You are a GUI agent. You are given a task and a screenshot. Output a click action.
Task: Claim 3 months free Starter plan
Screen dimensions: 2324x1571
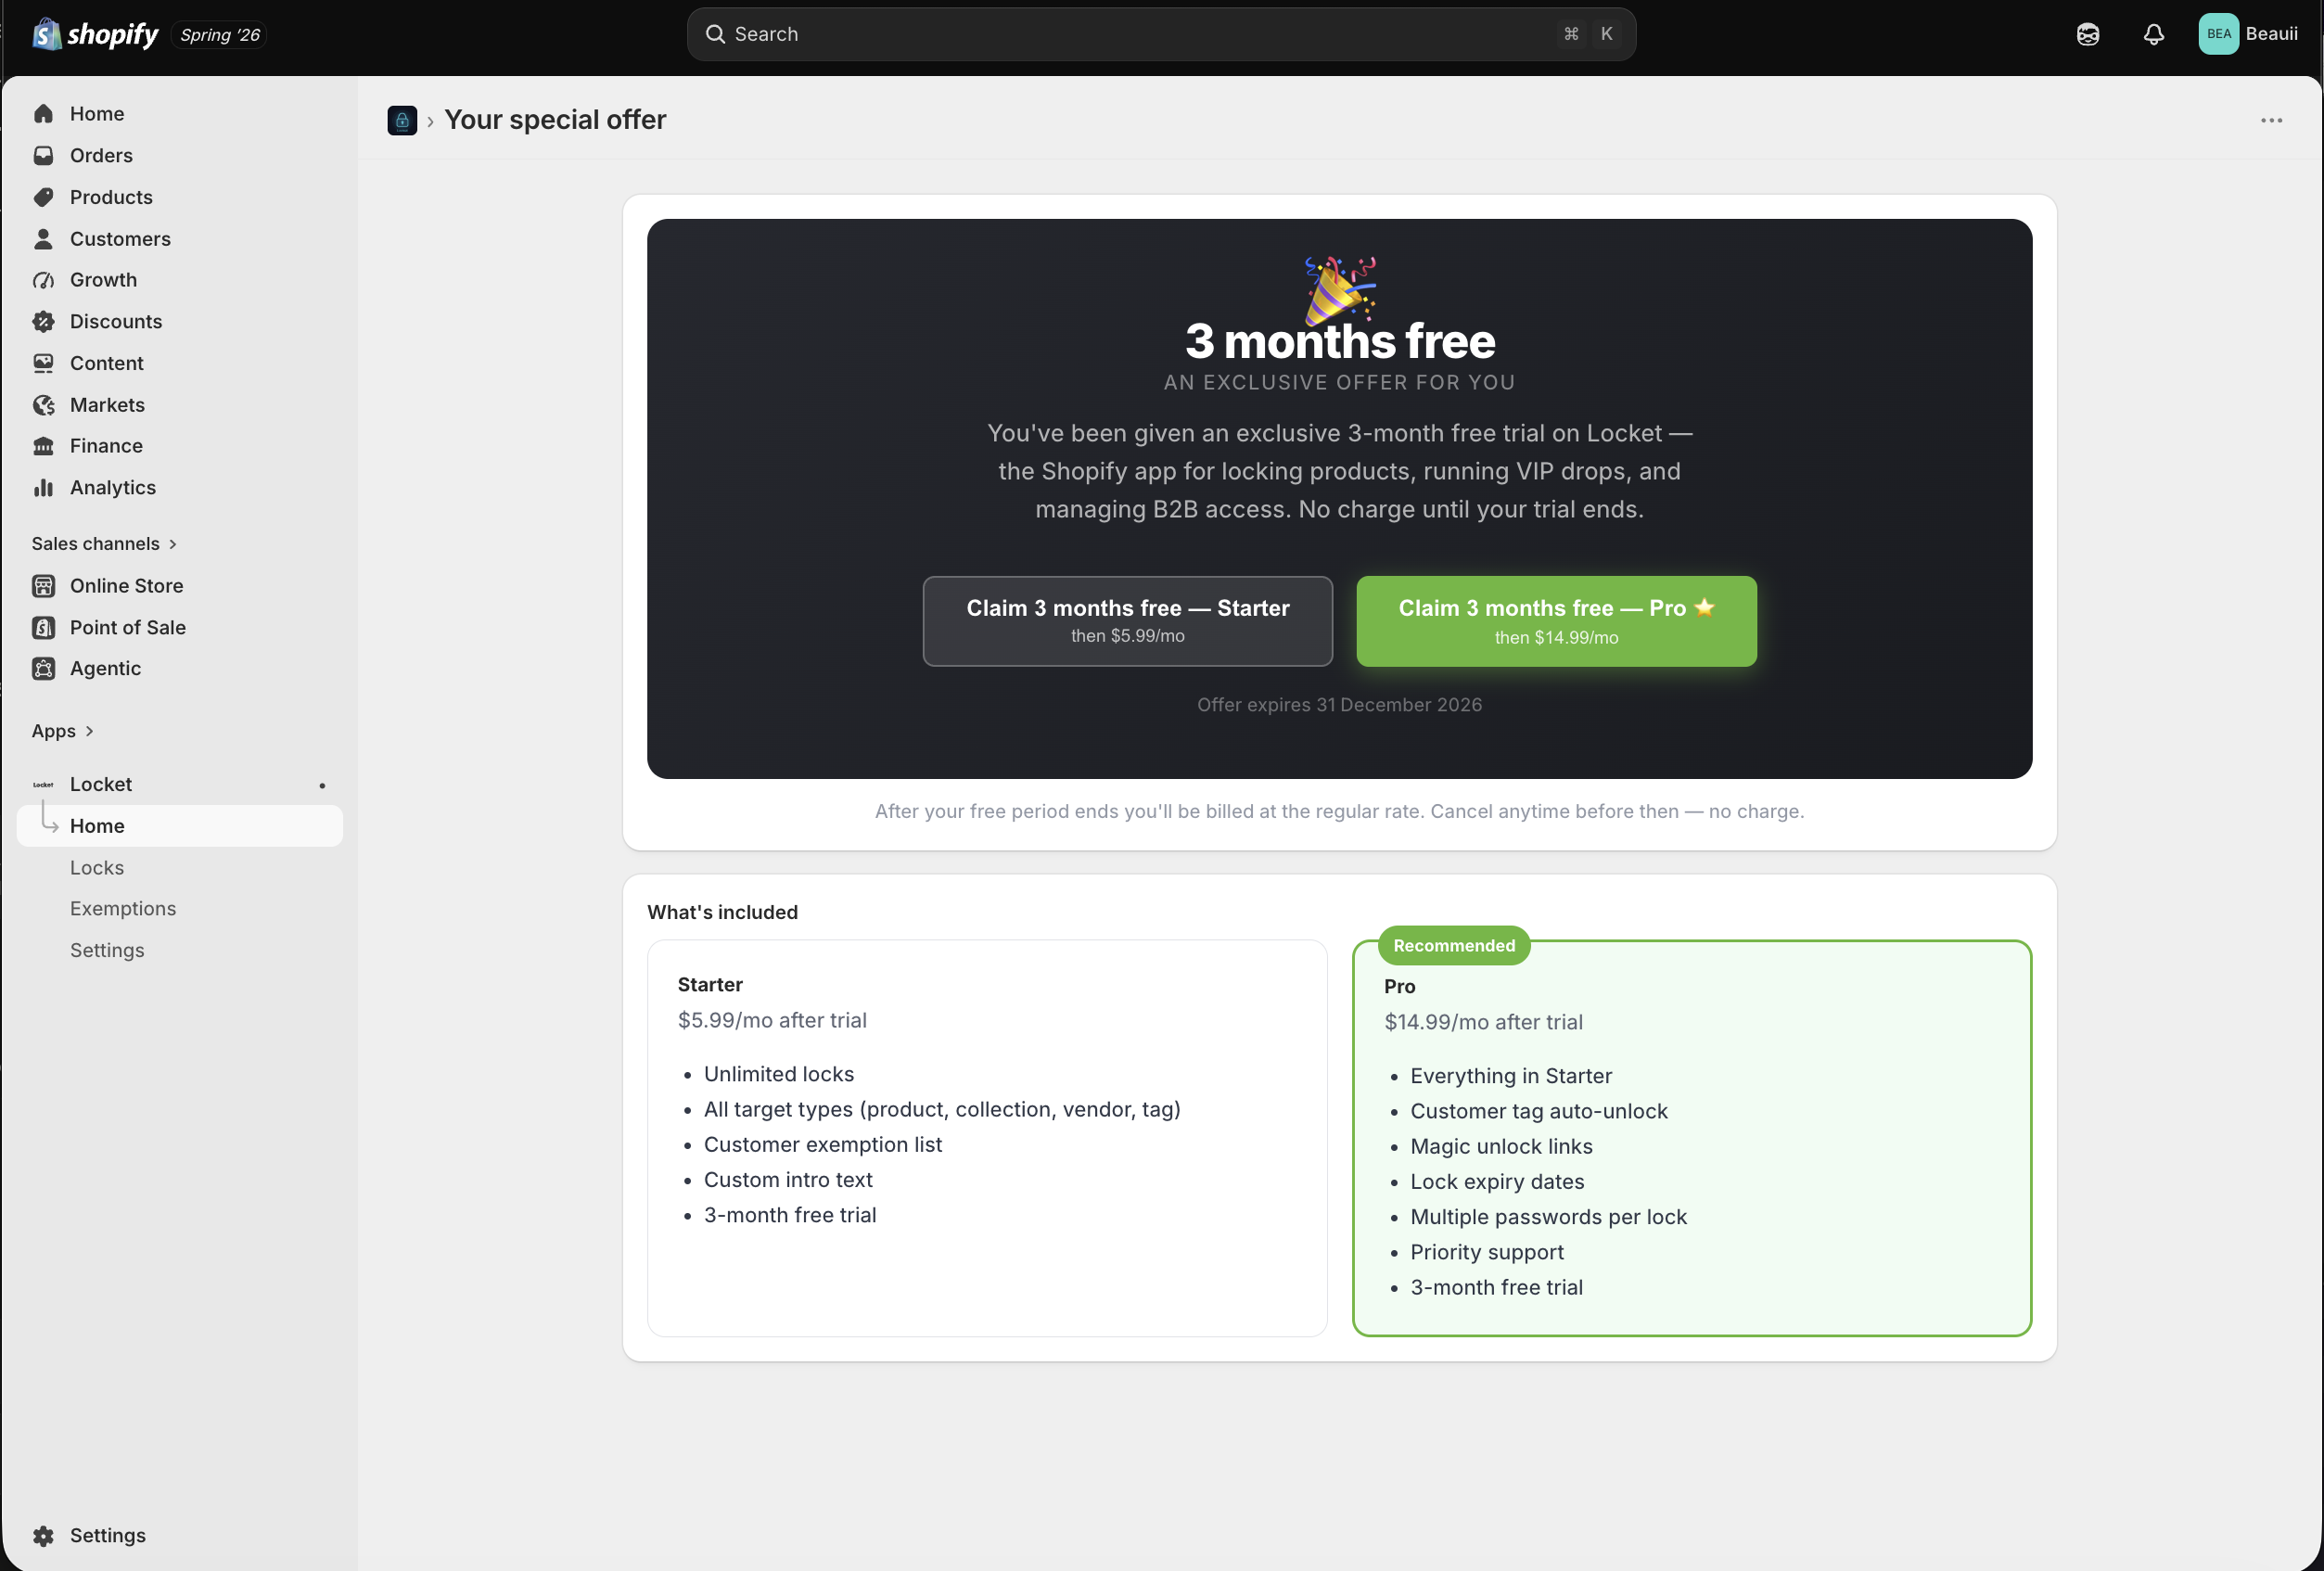pyautogui.click(x=1127, y=621)
